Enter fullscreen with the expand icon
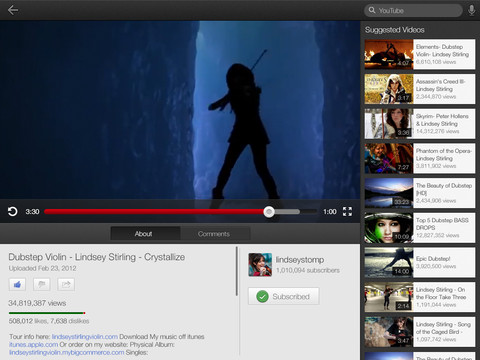480x360 pixels. click(x=347, y=211)
